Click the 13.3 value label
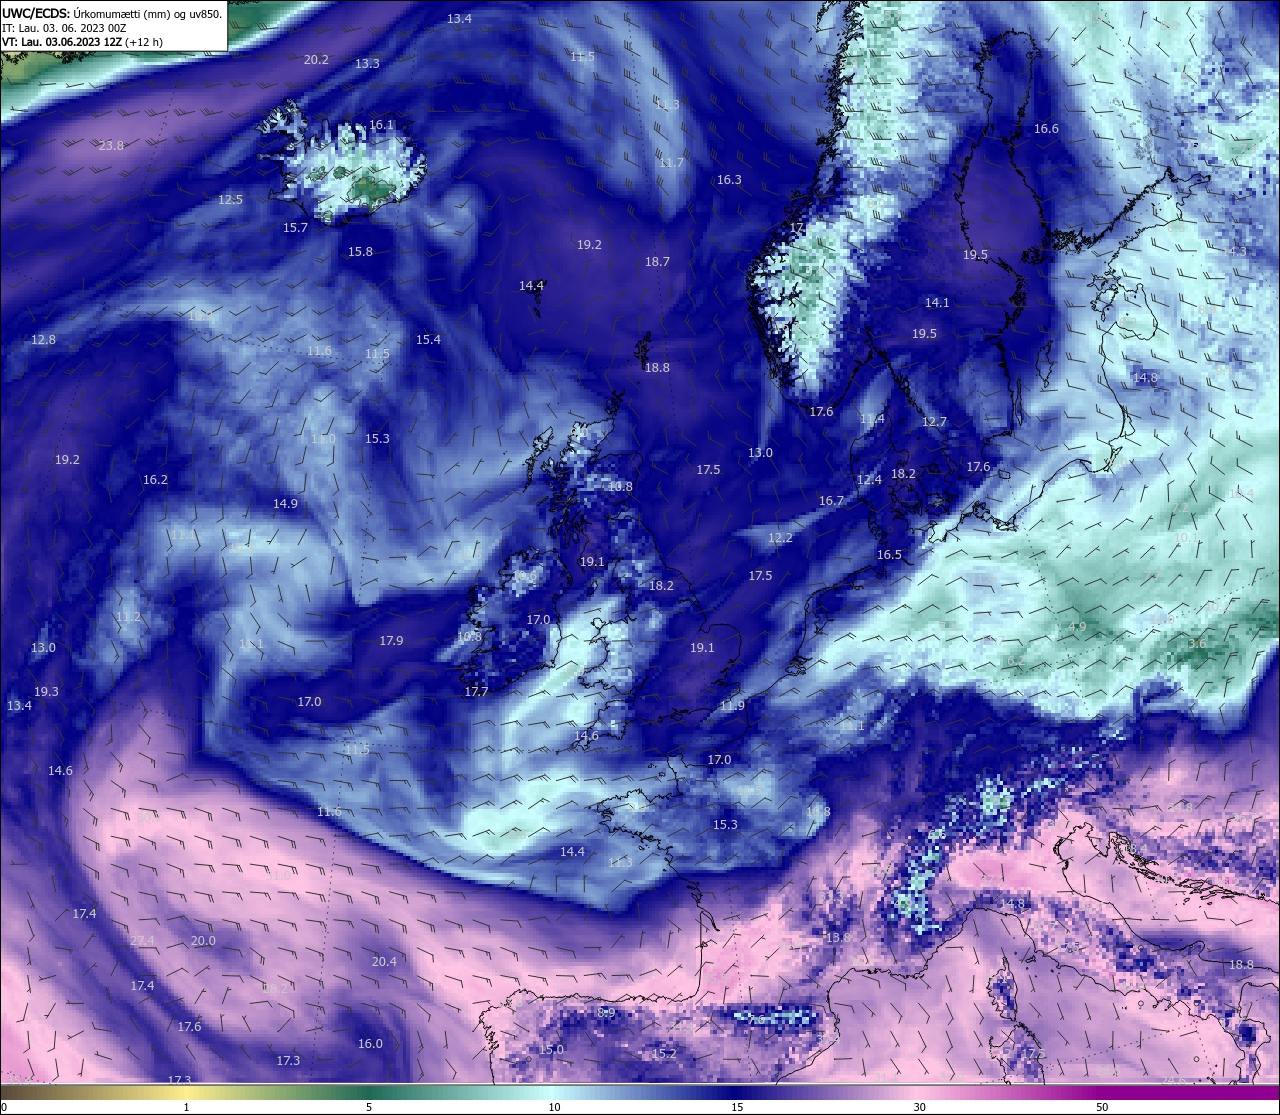This screenshot has height=1115, width=1280. 367,64
